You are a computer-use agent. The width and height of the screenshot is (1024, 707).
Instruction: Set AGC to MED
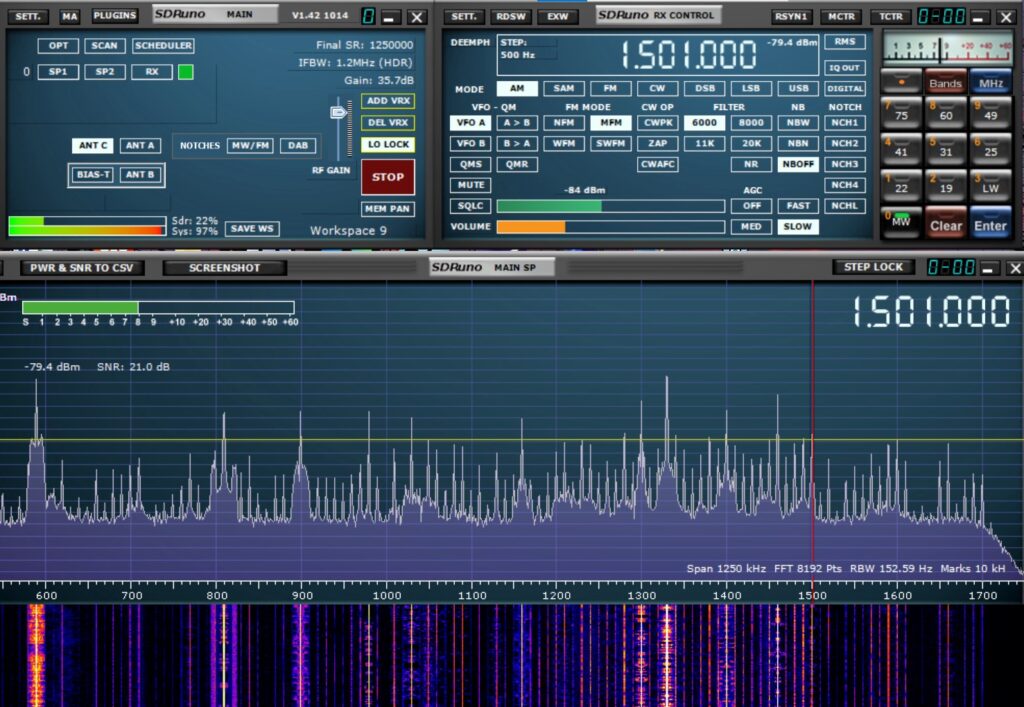click(x=751, y=227)
